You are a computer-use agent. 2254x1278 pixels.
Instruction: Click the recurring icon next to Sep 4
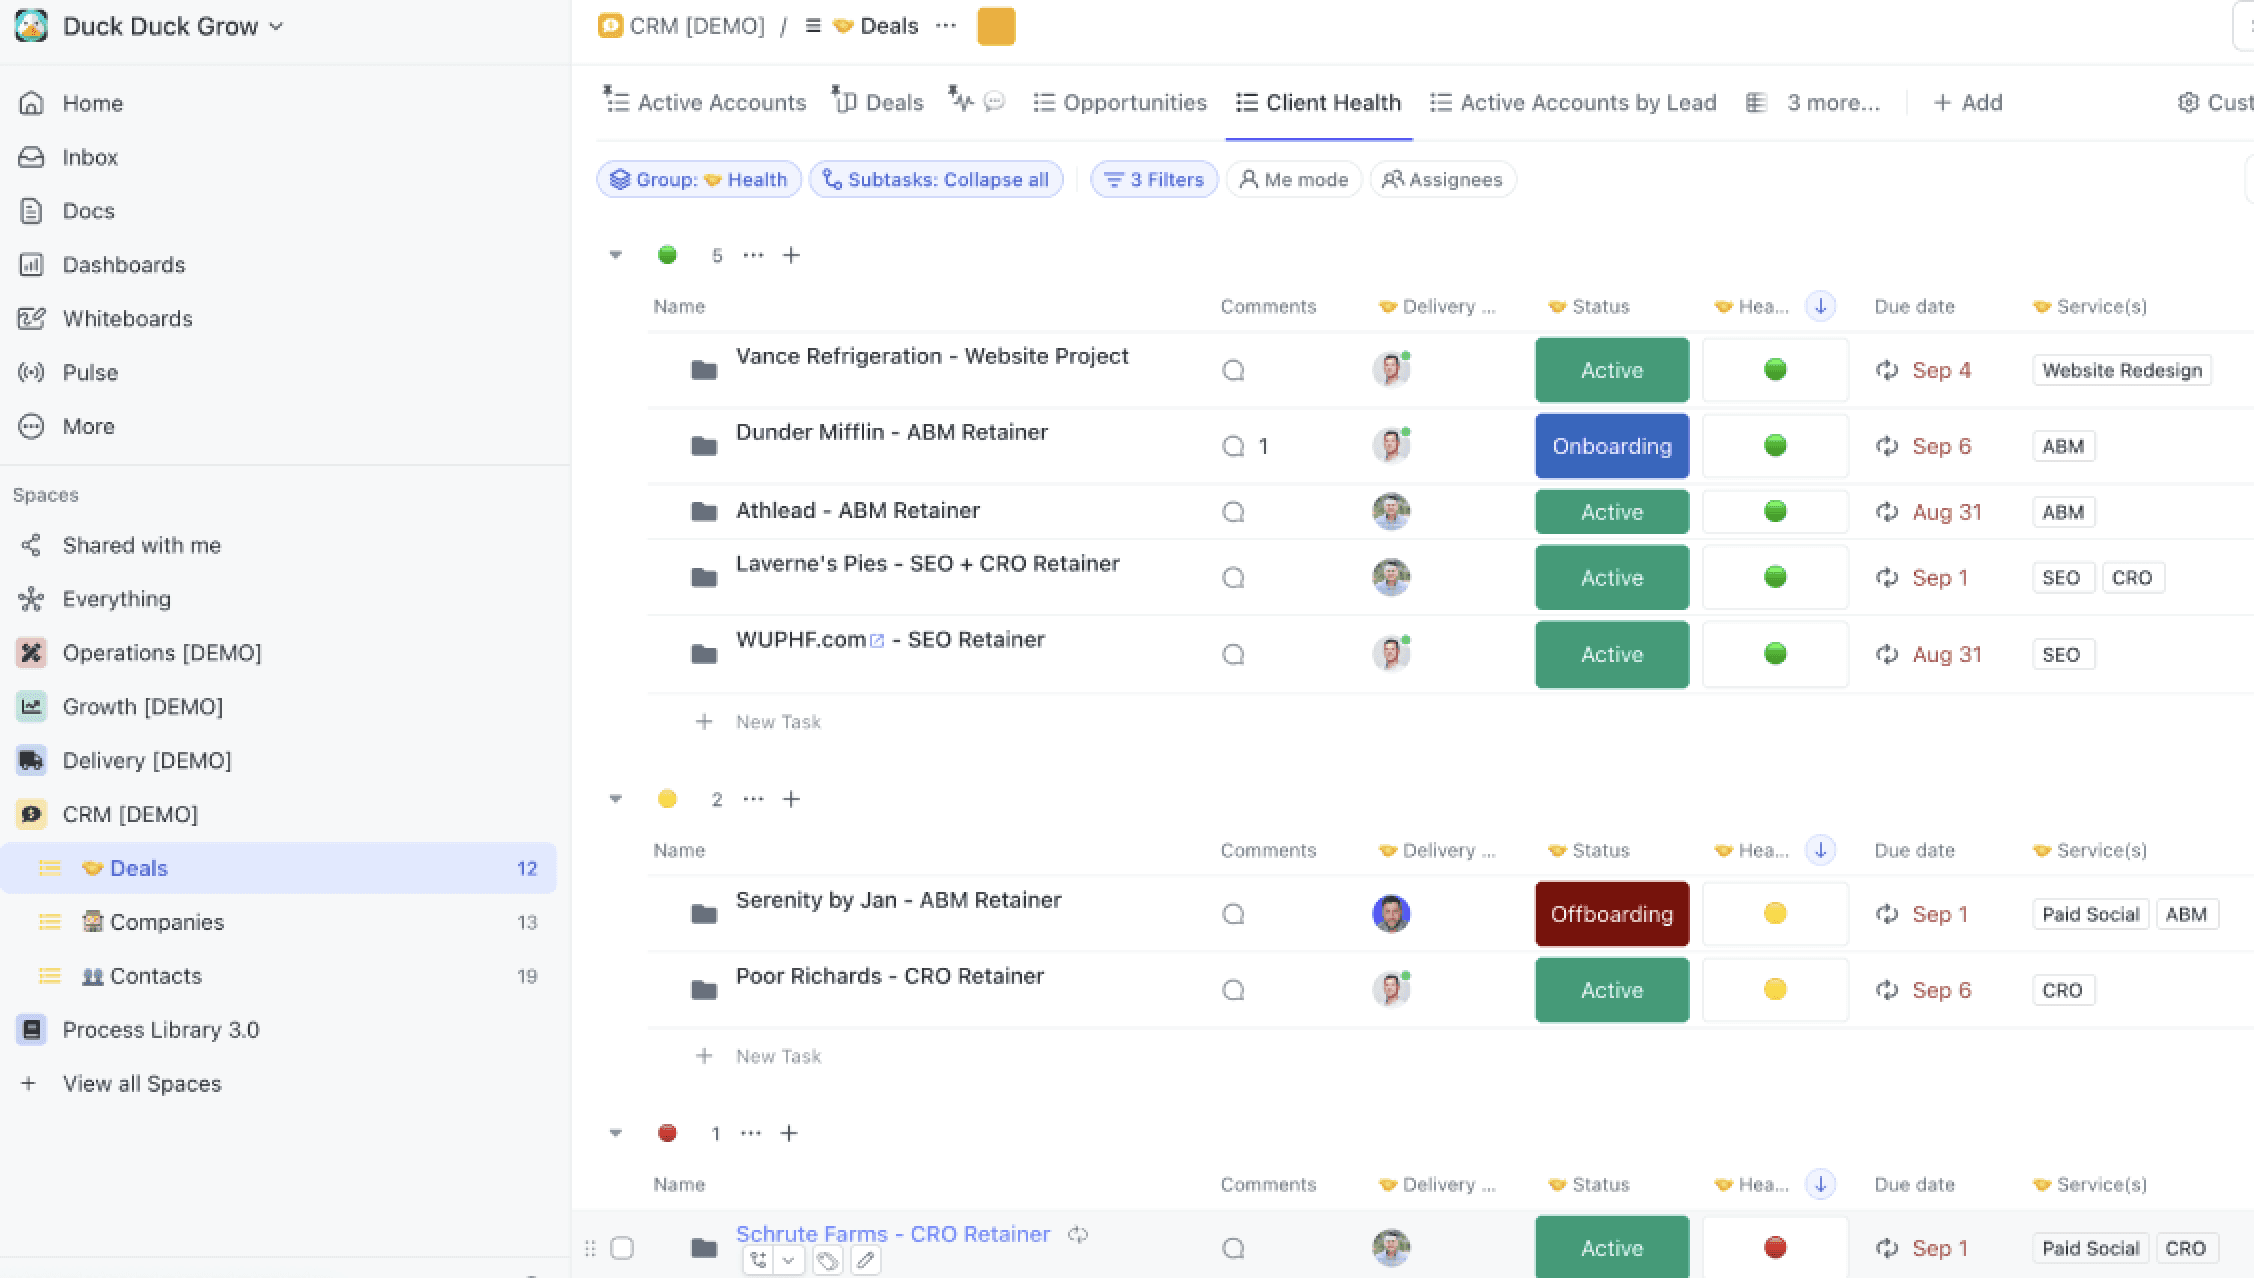(x=1887, y=370)
